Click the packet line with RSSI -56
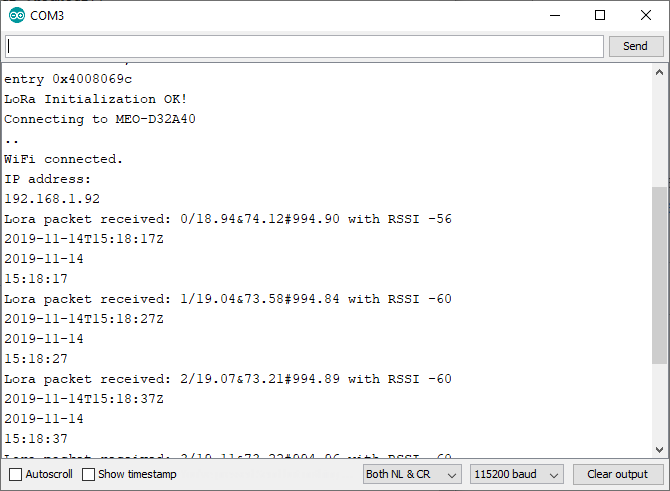Screen dimensions: 670x491 (228, 219)
